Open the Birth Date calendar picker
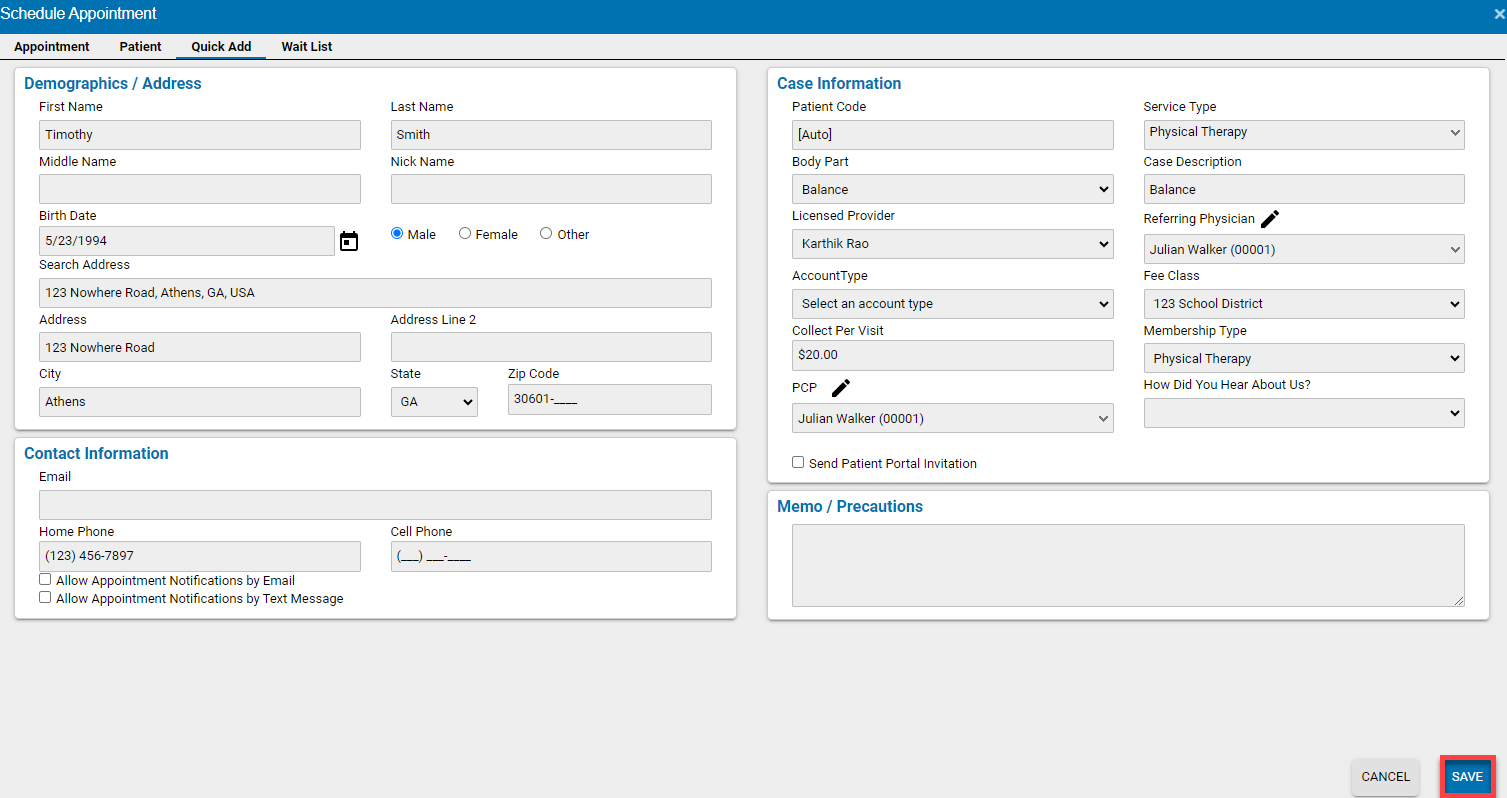1507x798 pixels. (x=348, y=240)
